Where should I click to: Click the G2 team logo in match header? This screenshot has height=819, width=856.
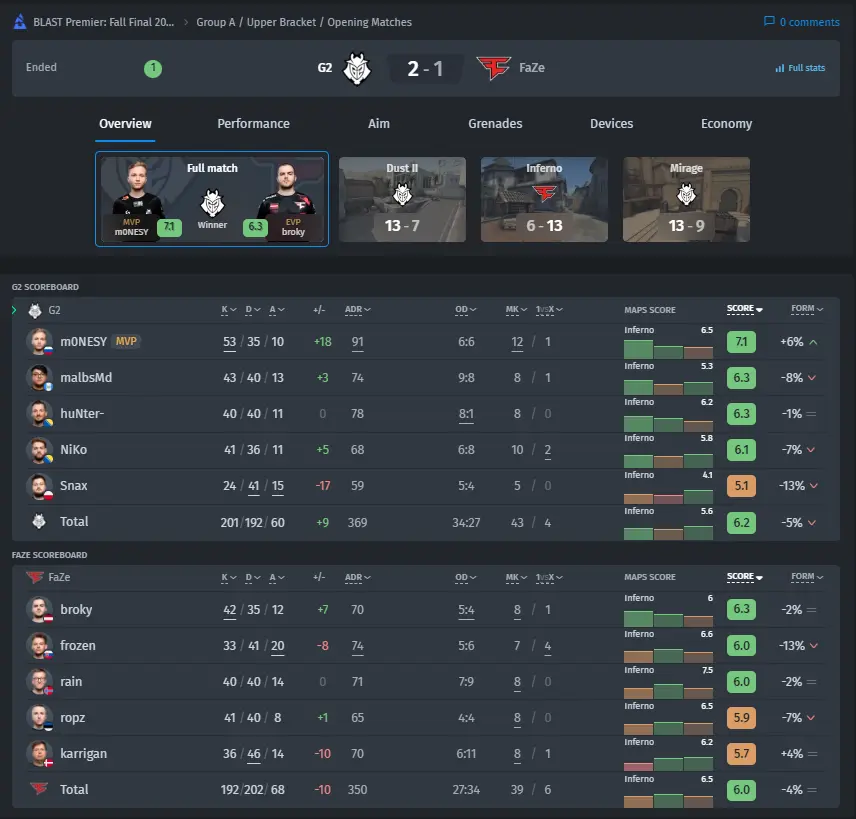[x=356, y=68]
